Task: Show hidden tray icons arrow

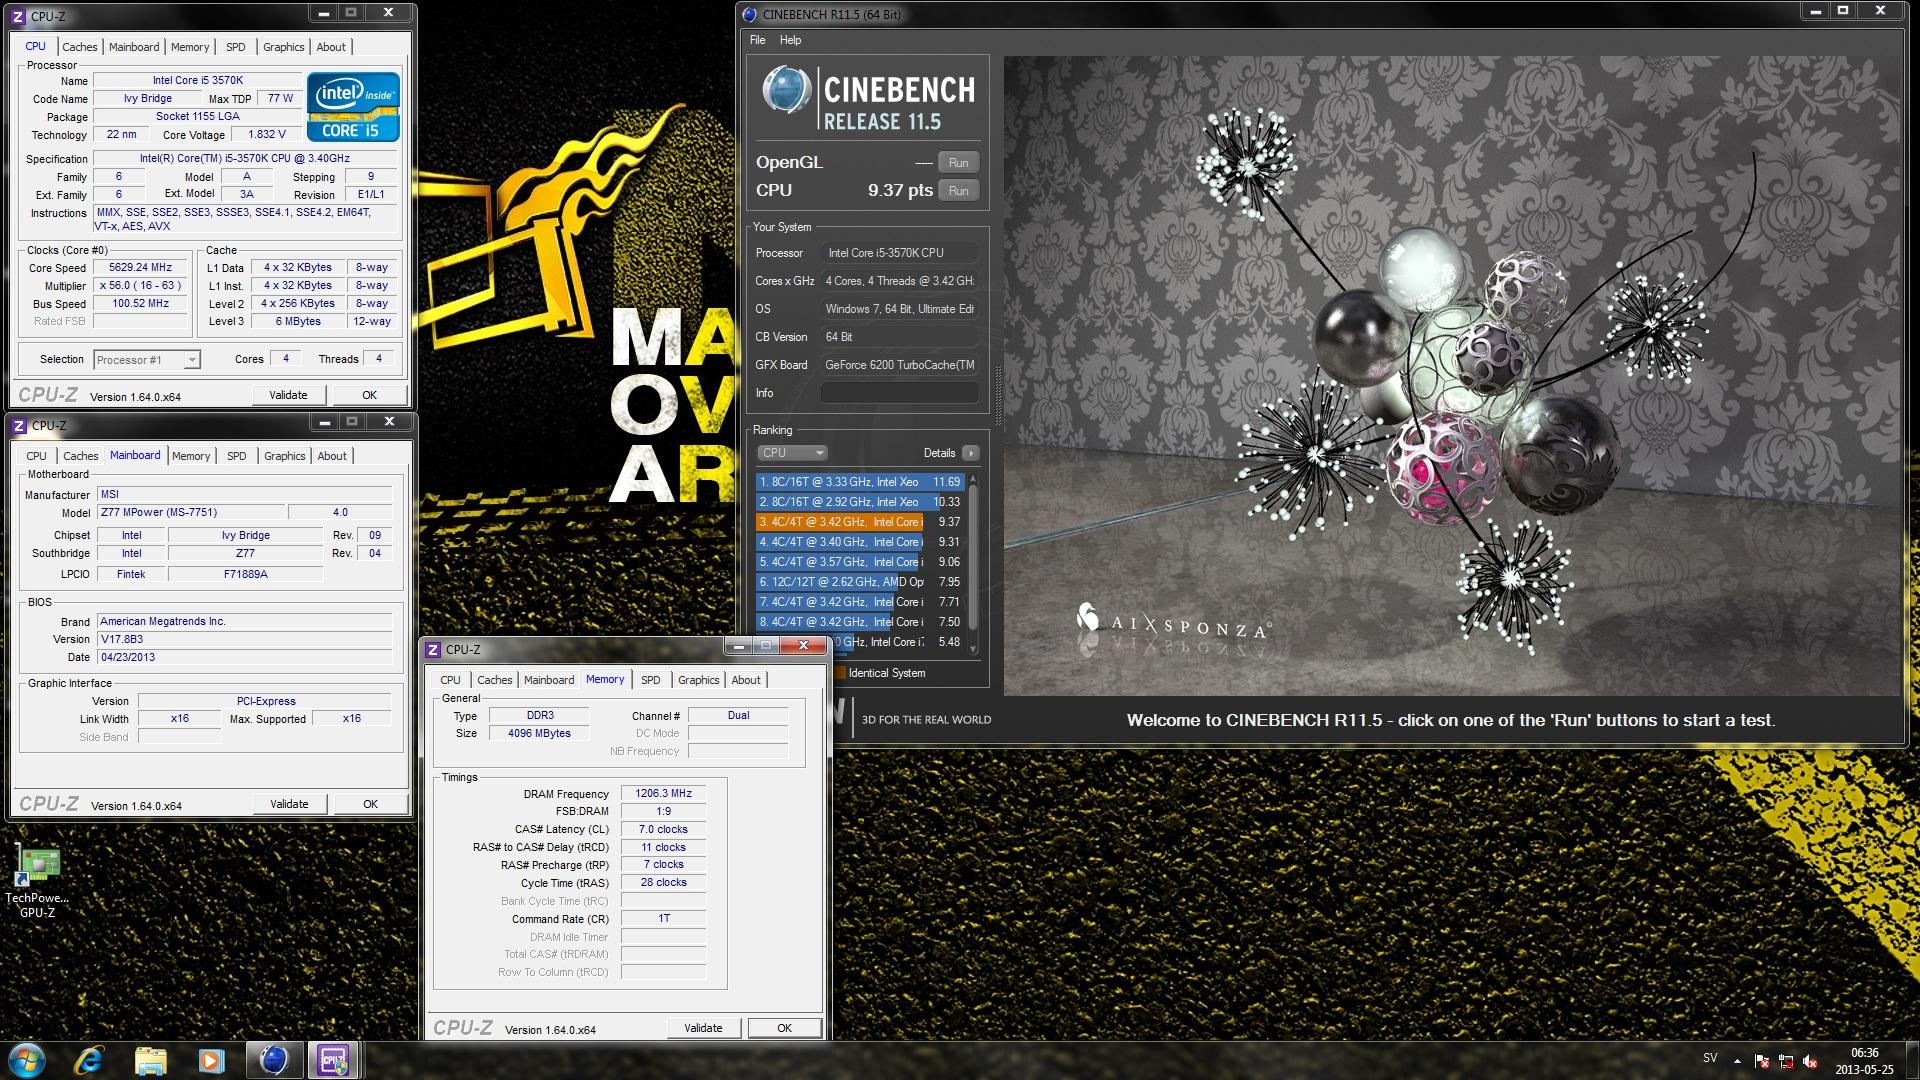Action: (1737, 1061)
